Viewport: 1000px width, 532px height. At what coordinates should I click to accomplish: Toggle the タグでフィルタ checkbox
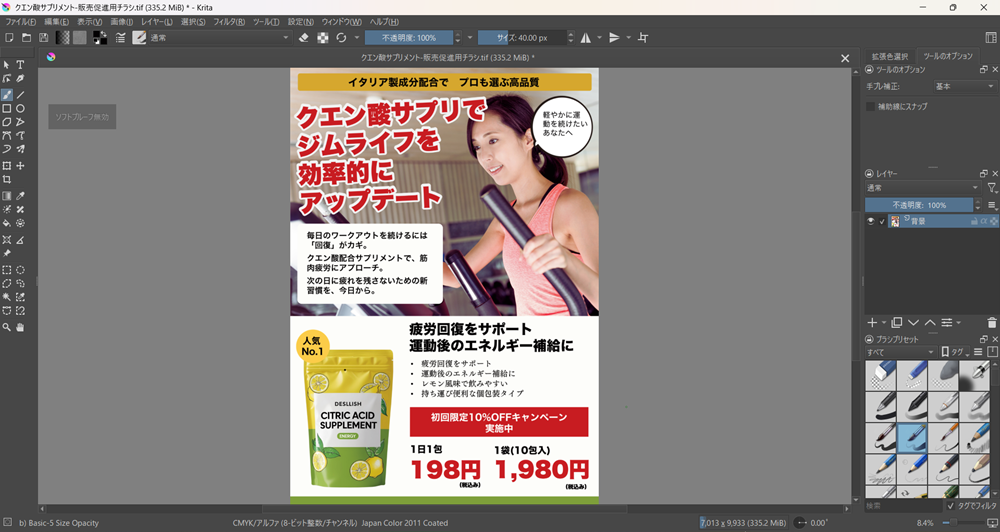pos(951,506)
